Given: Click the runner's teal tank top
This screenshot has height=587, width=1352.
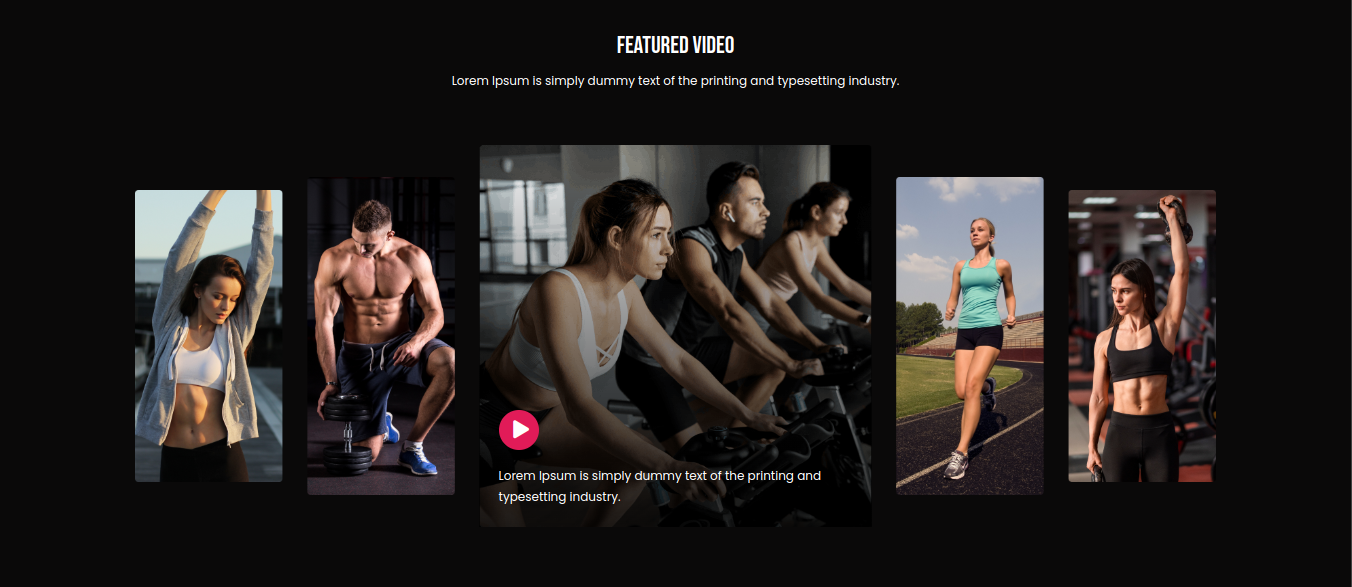Looking at the screenshot, I should [980, 292].
